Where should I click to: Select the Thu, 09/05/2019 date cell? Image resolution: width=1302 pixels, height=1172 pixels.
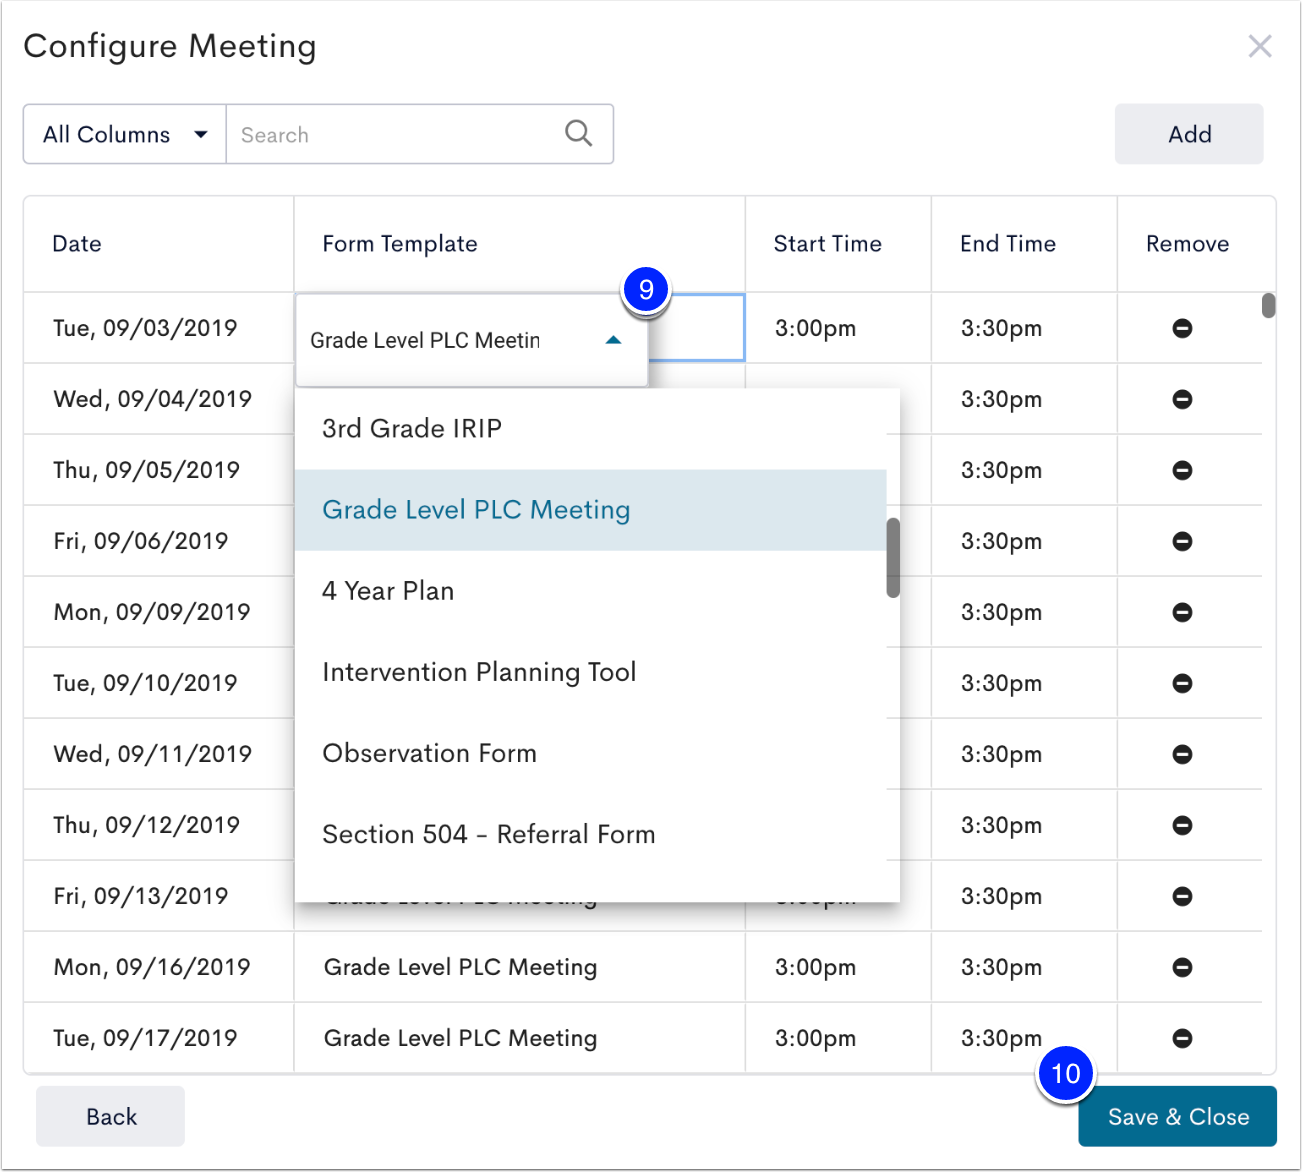pyautogui.click(x=159, y=470)
